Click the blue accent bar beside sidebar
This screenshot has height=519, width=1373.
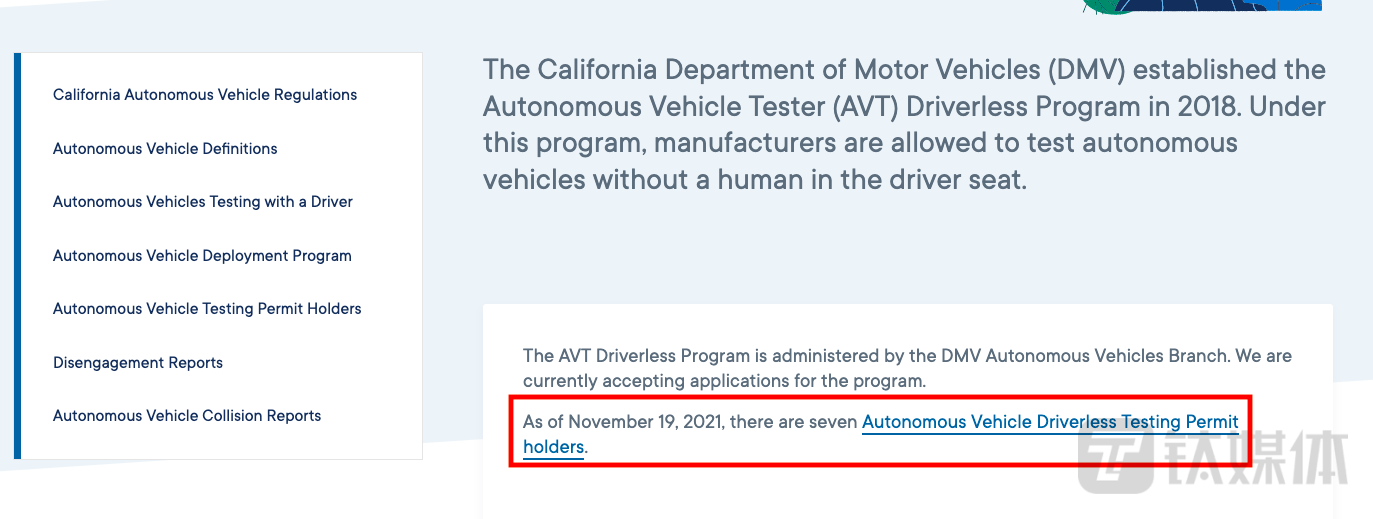coord(17,255)
